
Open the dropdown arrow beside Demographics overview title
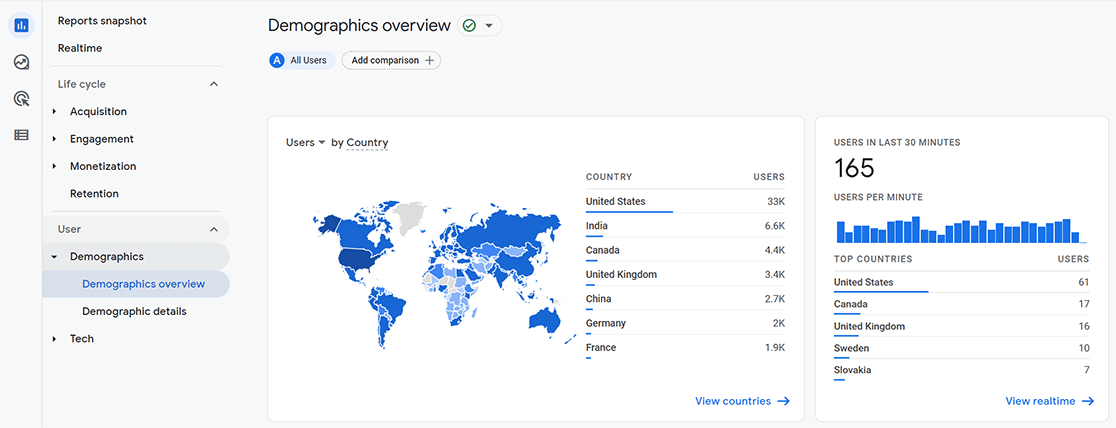tap(489, 26)
